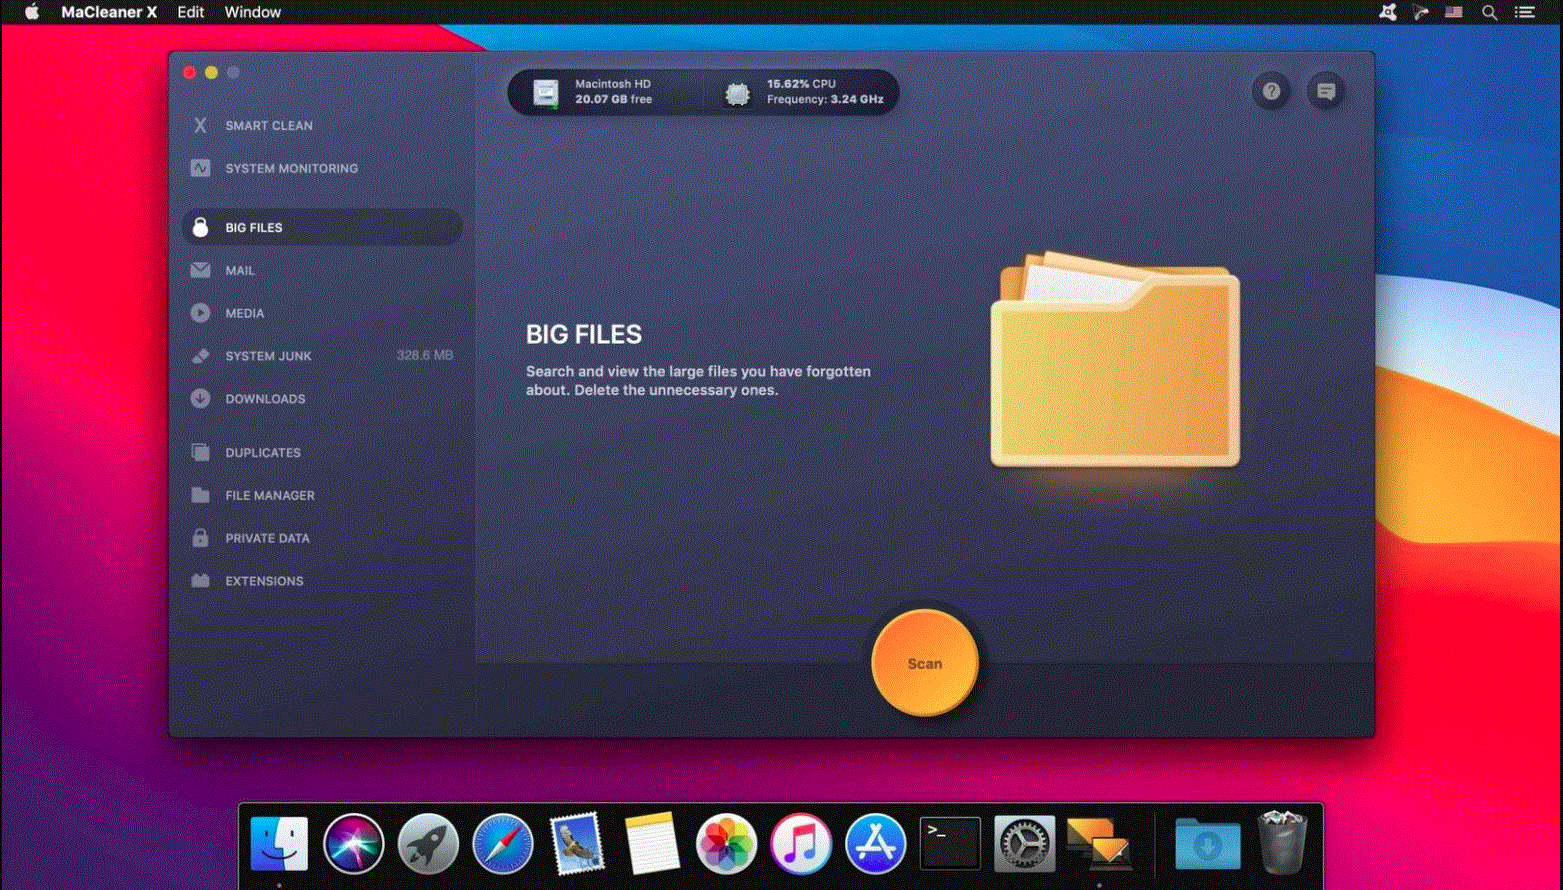
Task: Click the "20.07 GB free" disk text
Action: (x=613, y=99)
